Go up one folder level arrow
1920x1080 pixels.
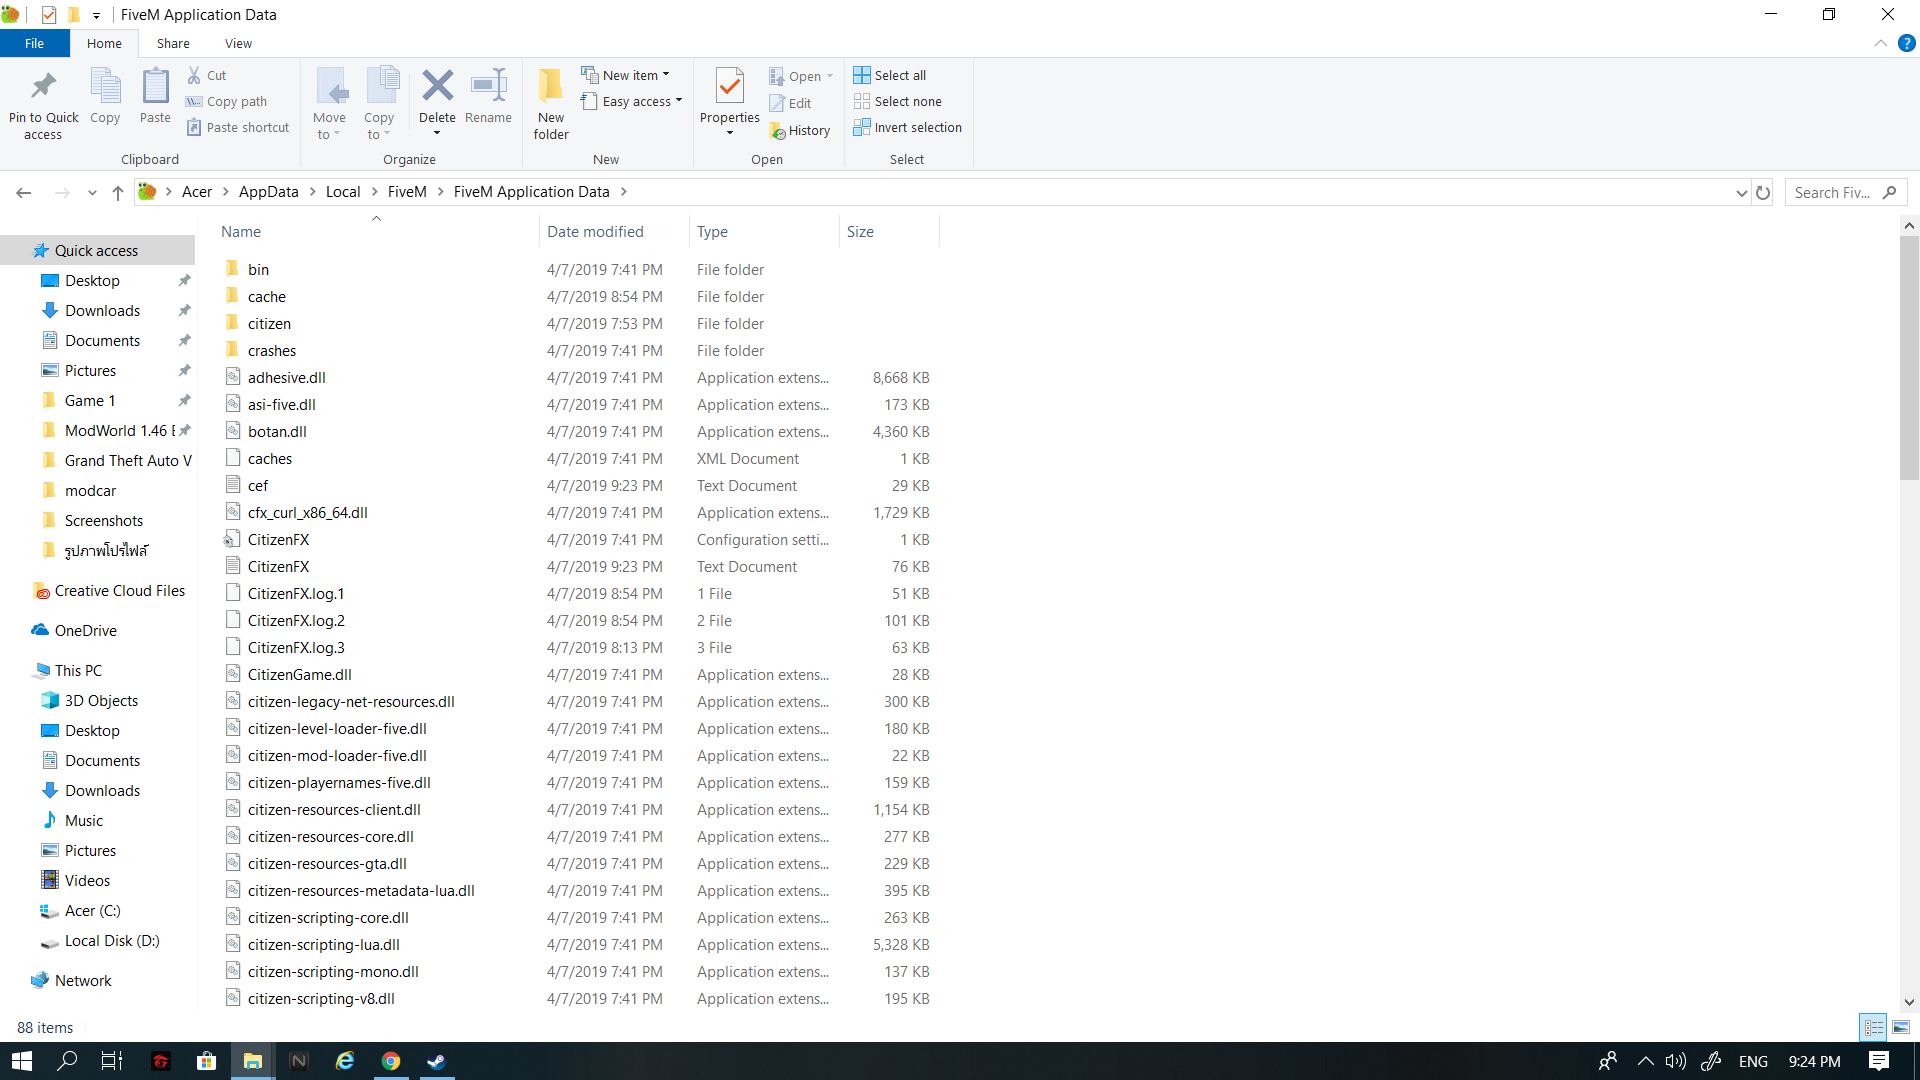pyautogui.click(x=118, y=192)
